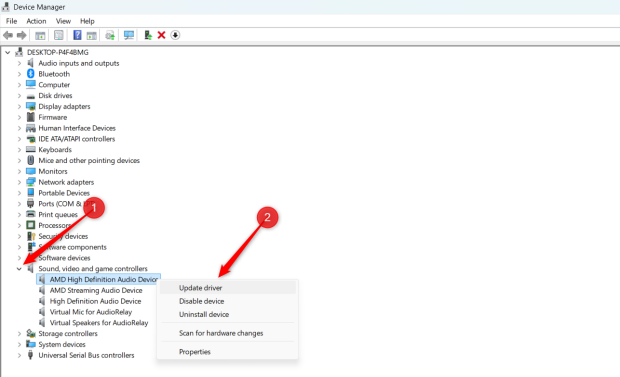Click the Audio inputs and outputs speaker icon
620x377 pixels.
[30, 63]
